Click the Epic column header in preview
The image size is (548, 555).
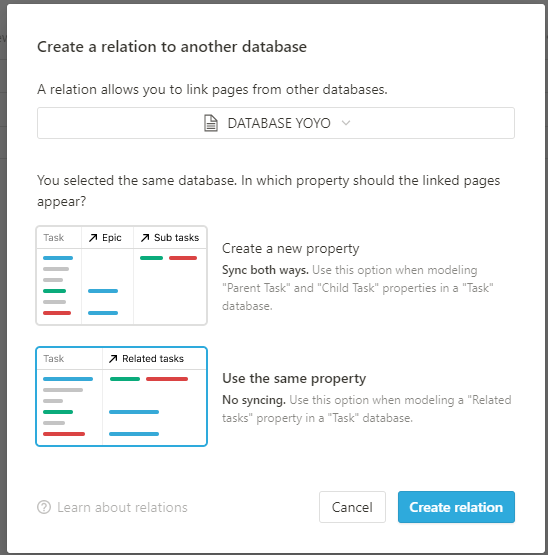(x=107, y=238)
